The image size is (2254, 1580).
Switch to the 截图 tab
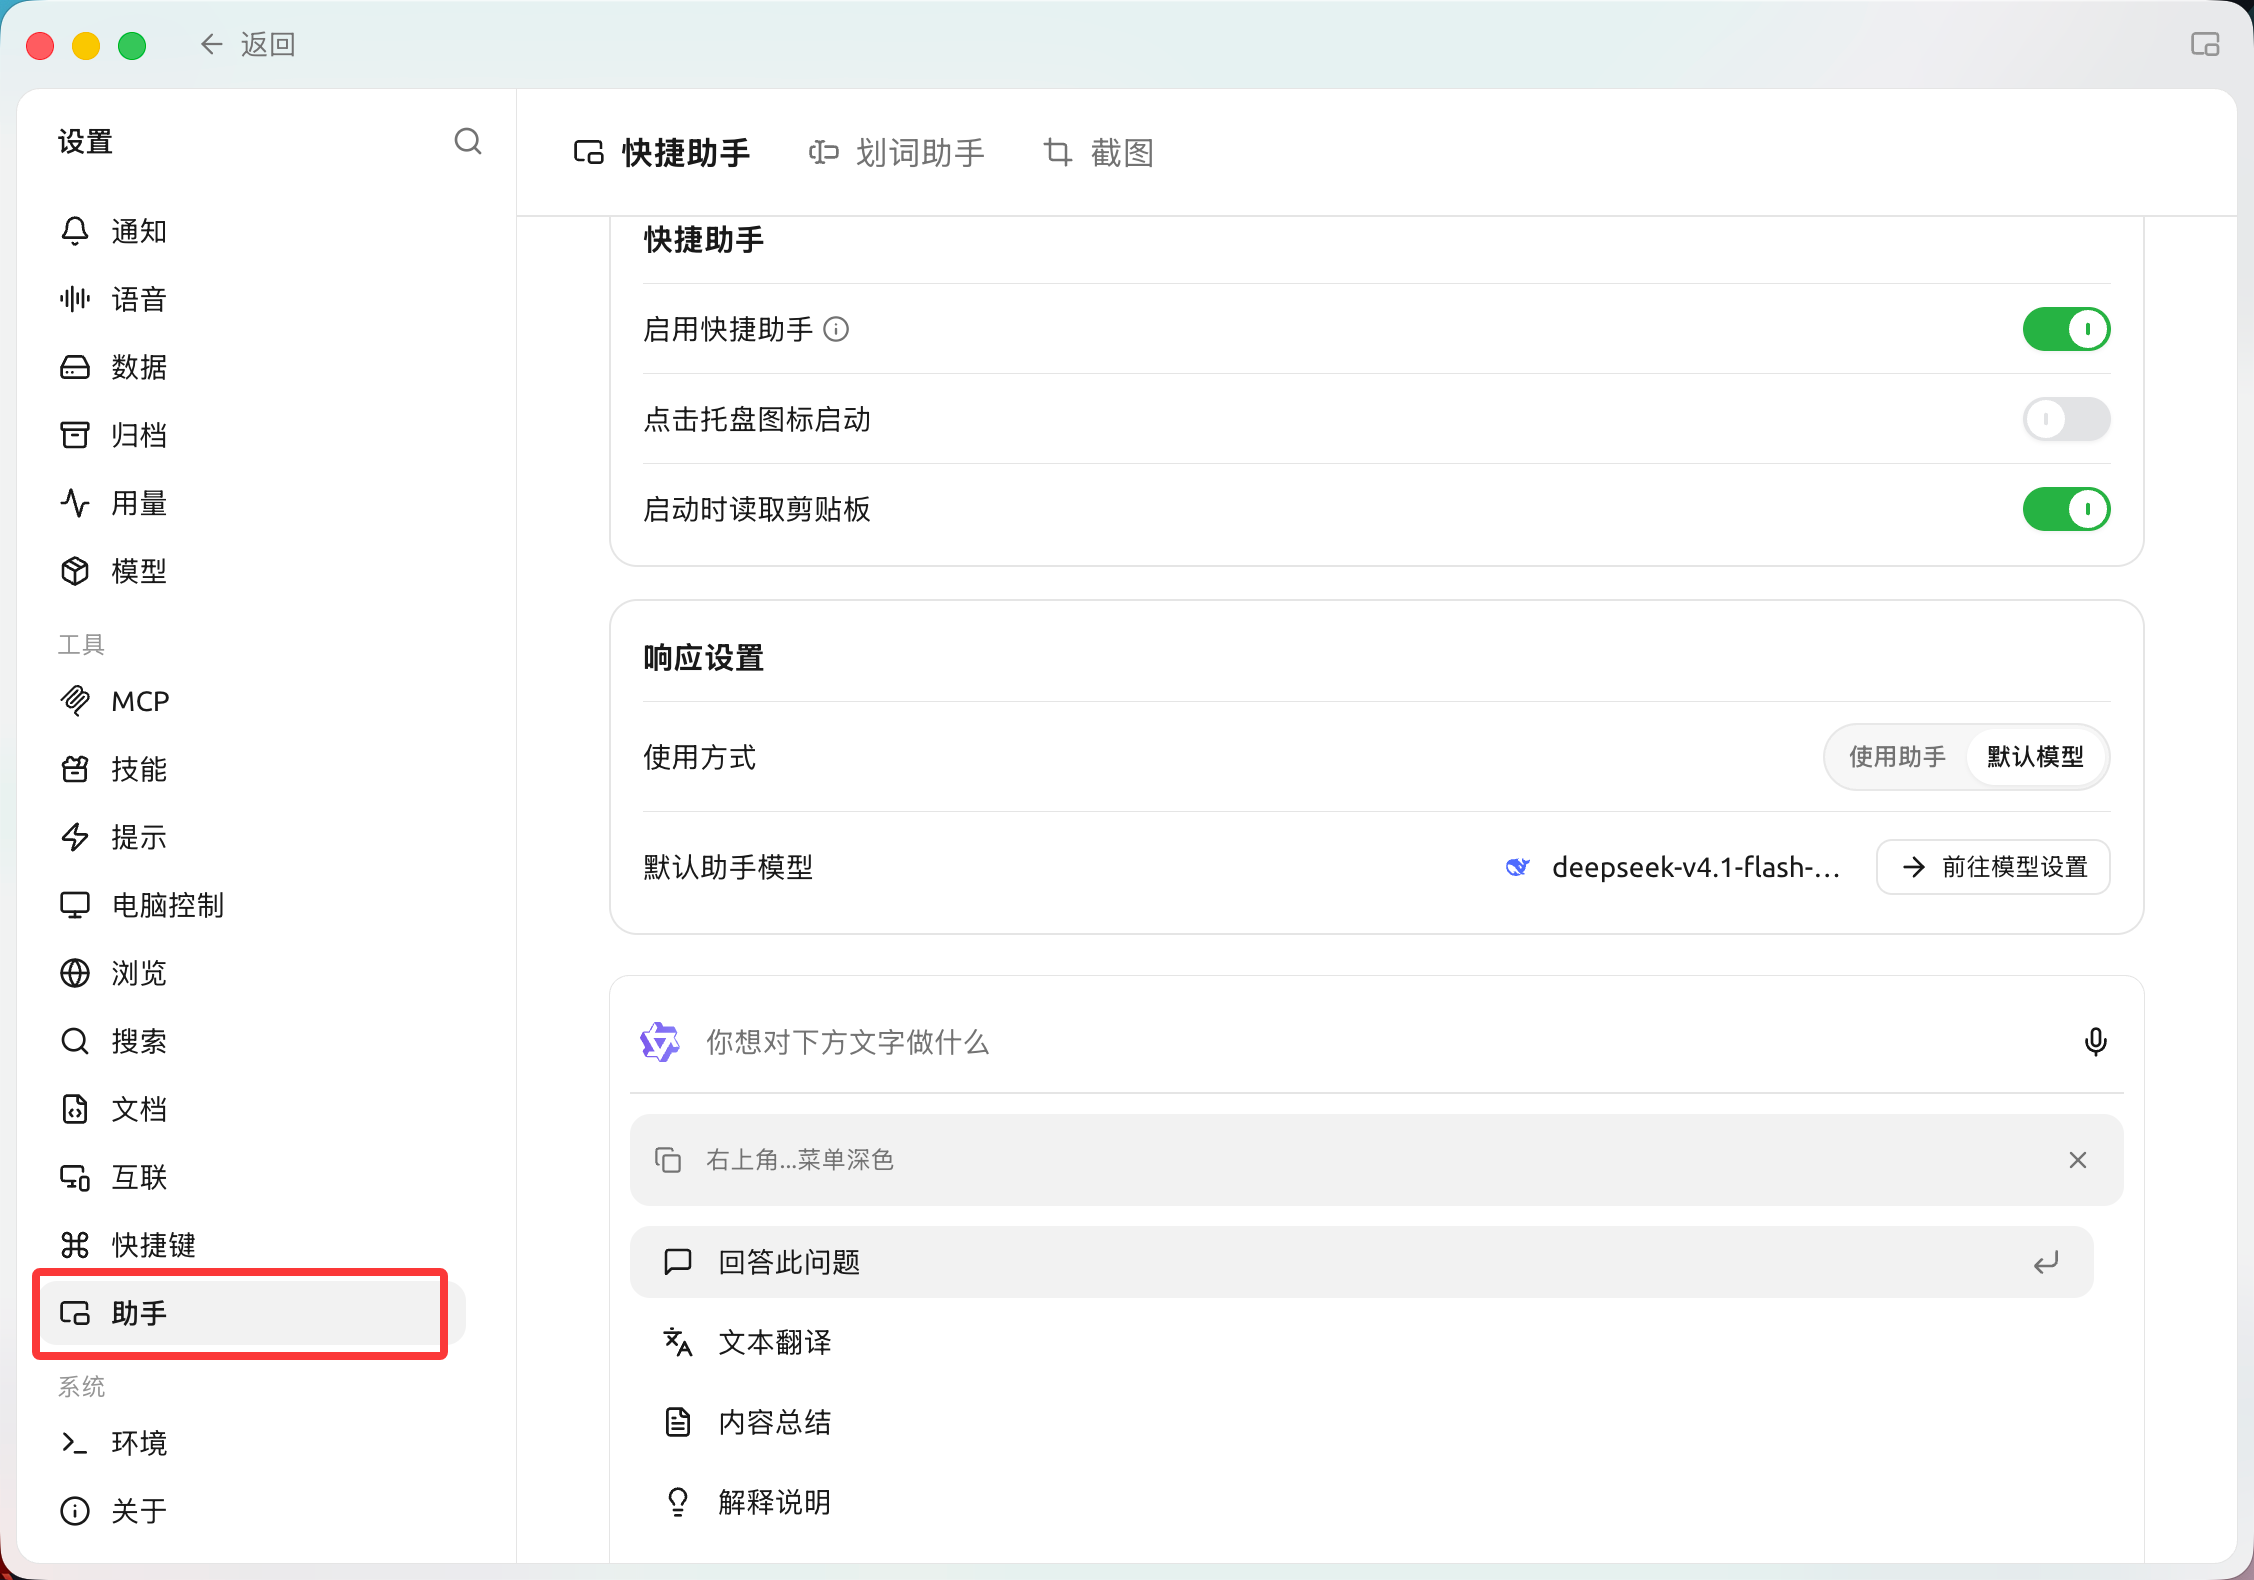pos(1098,153)
